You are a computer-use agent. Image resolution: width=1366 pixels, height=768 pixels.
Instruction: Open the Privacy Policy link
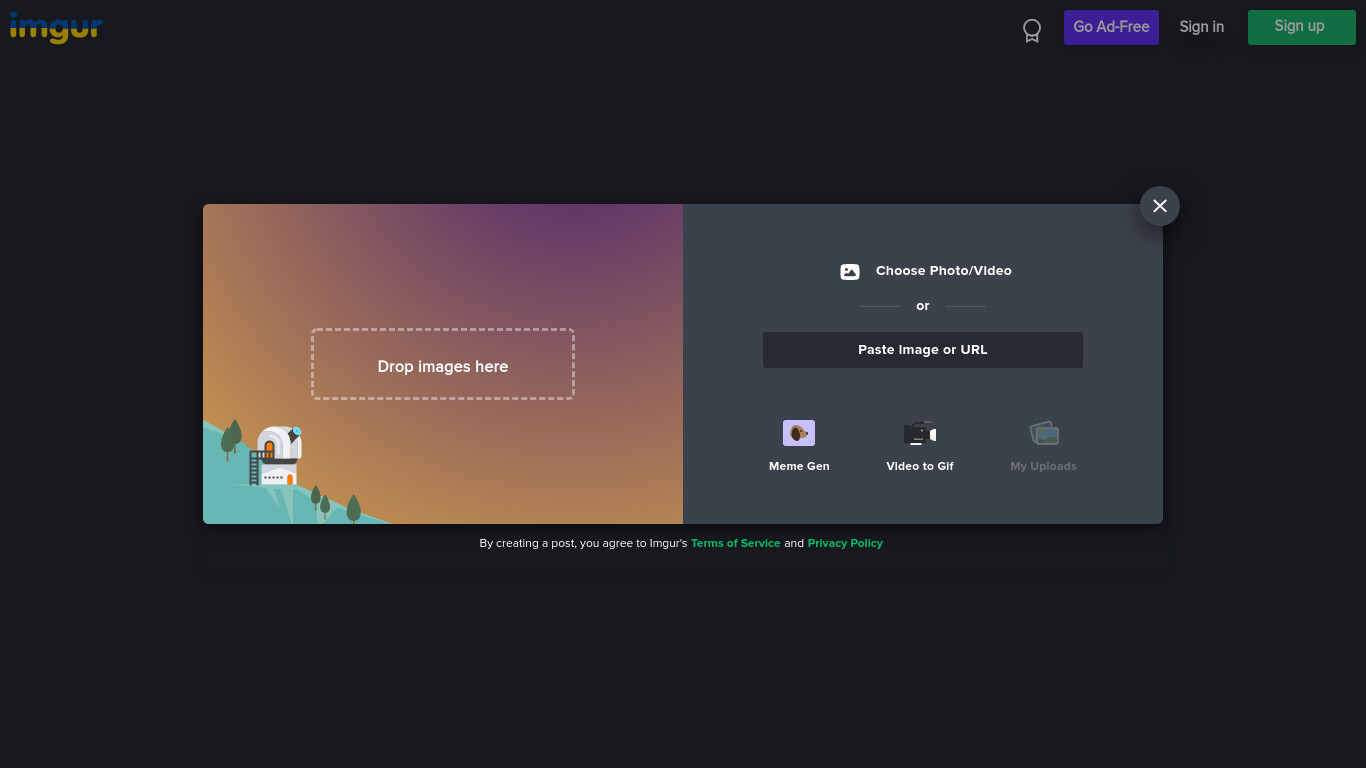click(x=845, y=543)
